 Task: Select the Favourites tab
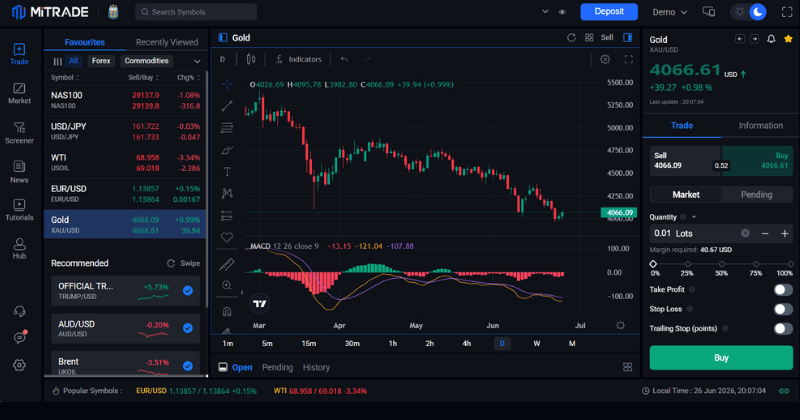tap(85, 42)
